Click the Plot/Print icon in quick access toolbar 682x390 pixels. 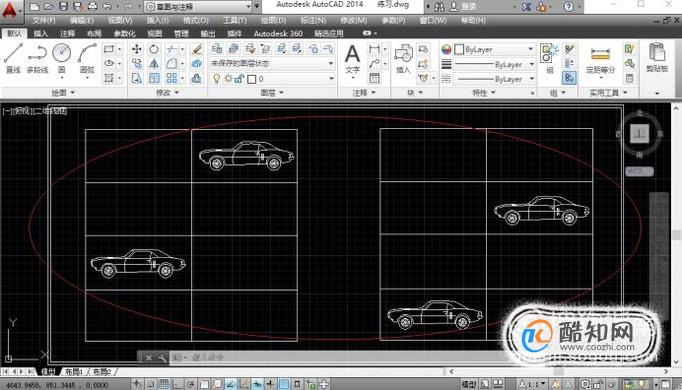tap(92, 7)
